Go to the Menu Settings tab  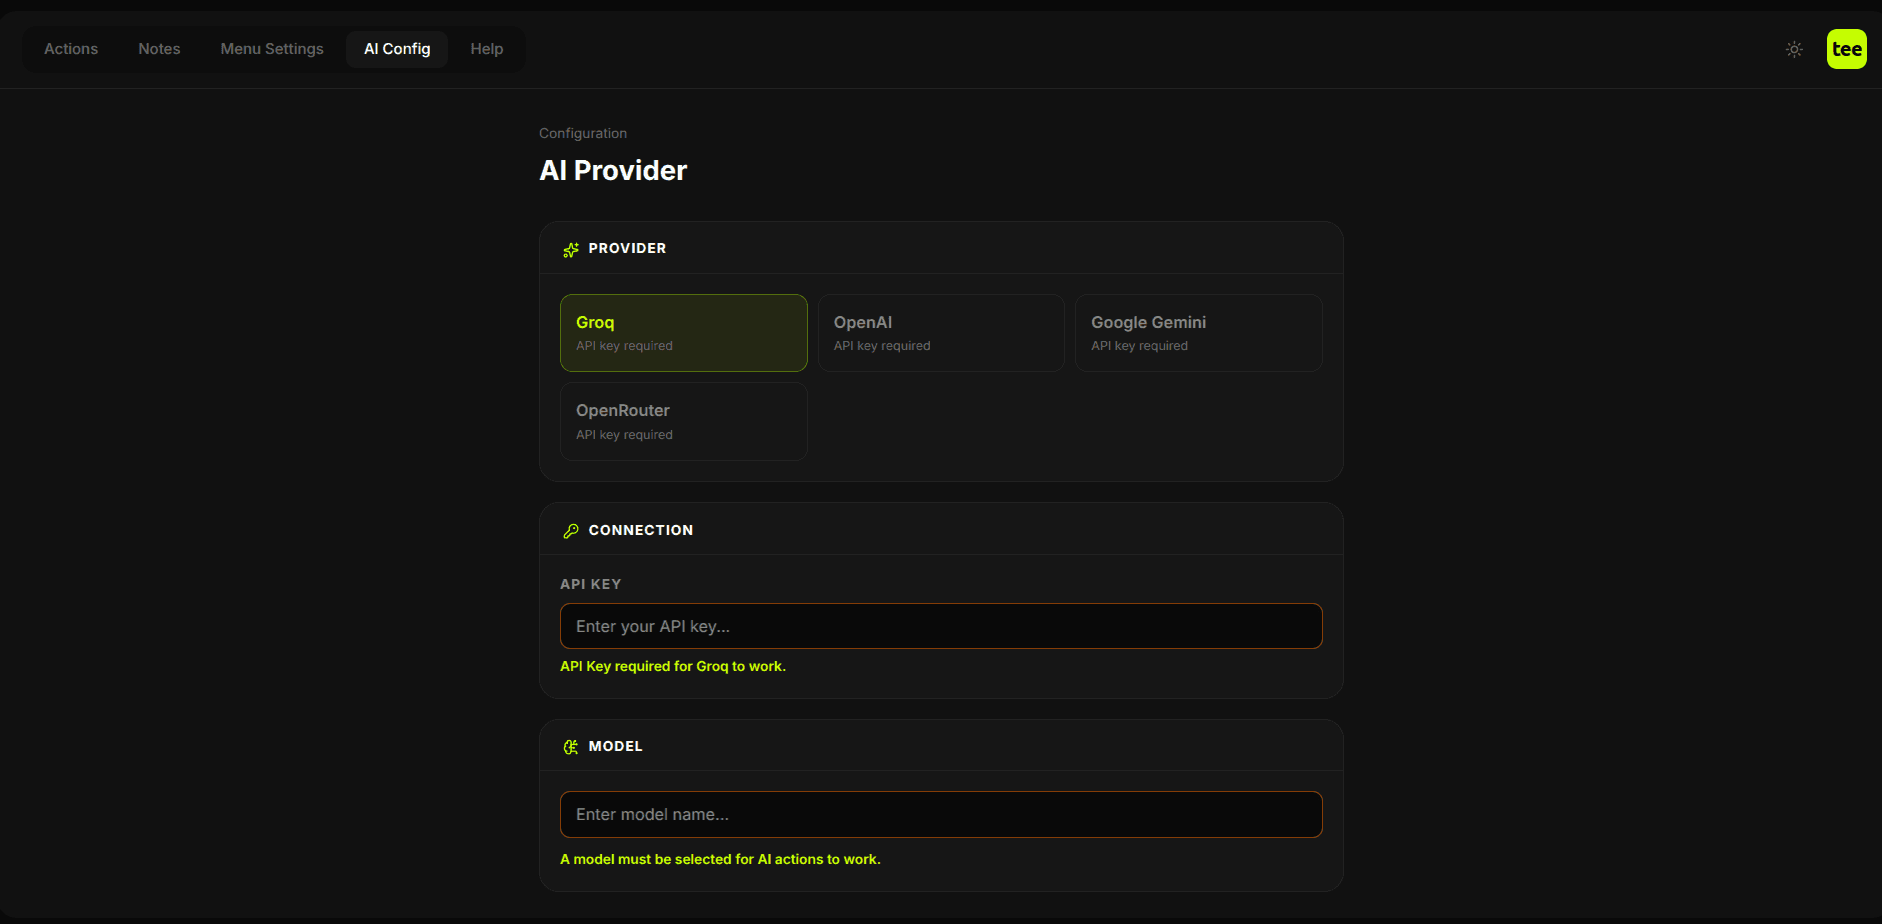pyautogui.click(x=272, y=49)
